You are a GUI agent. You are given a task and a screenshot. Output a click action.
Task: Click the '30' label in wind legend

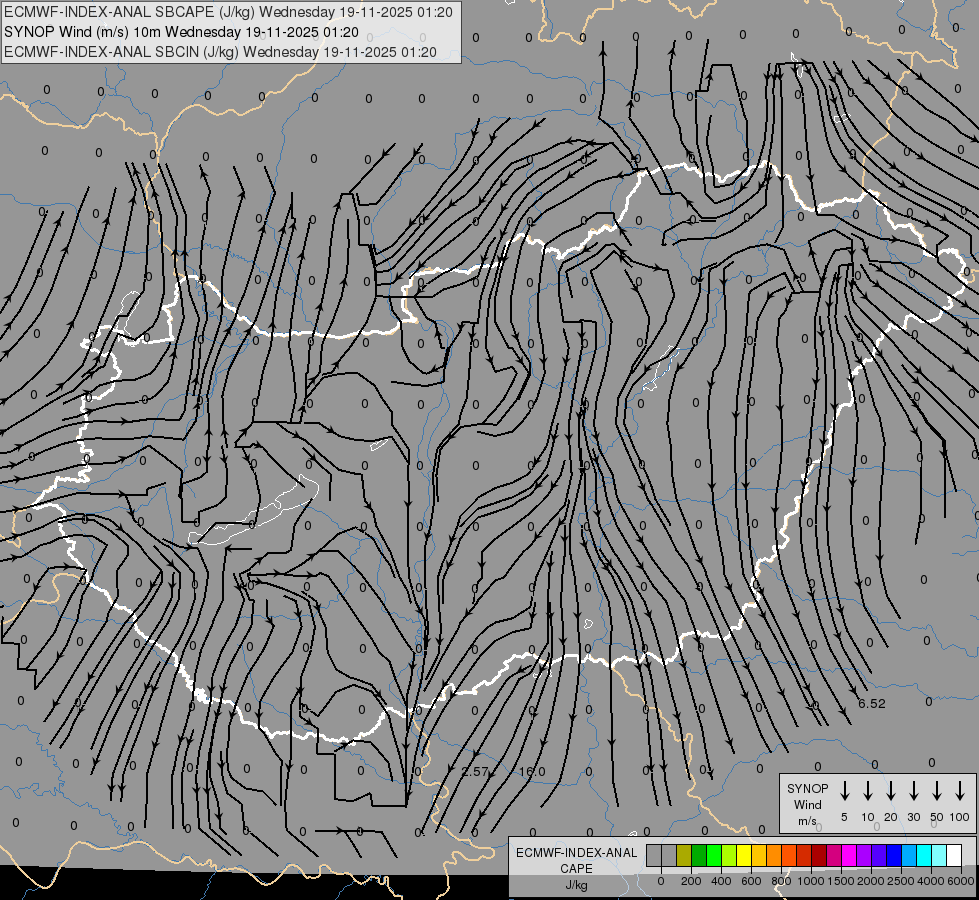coord(913,817)
